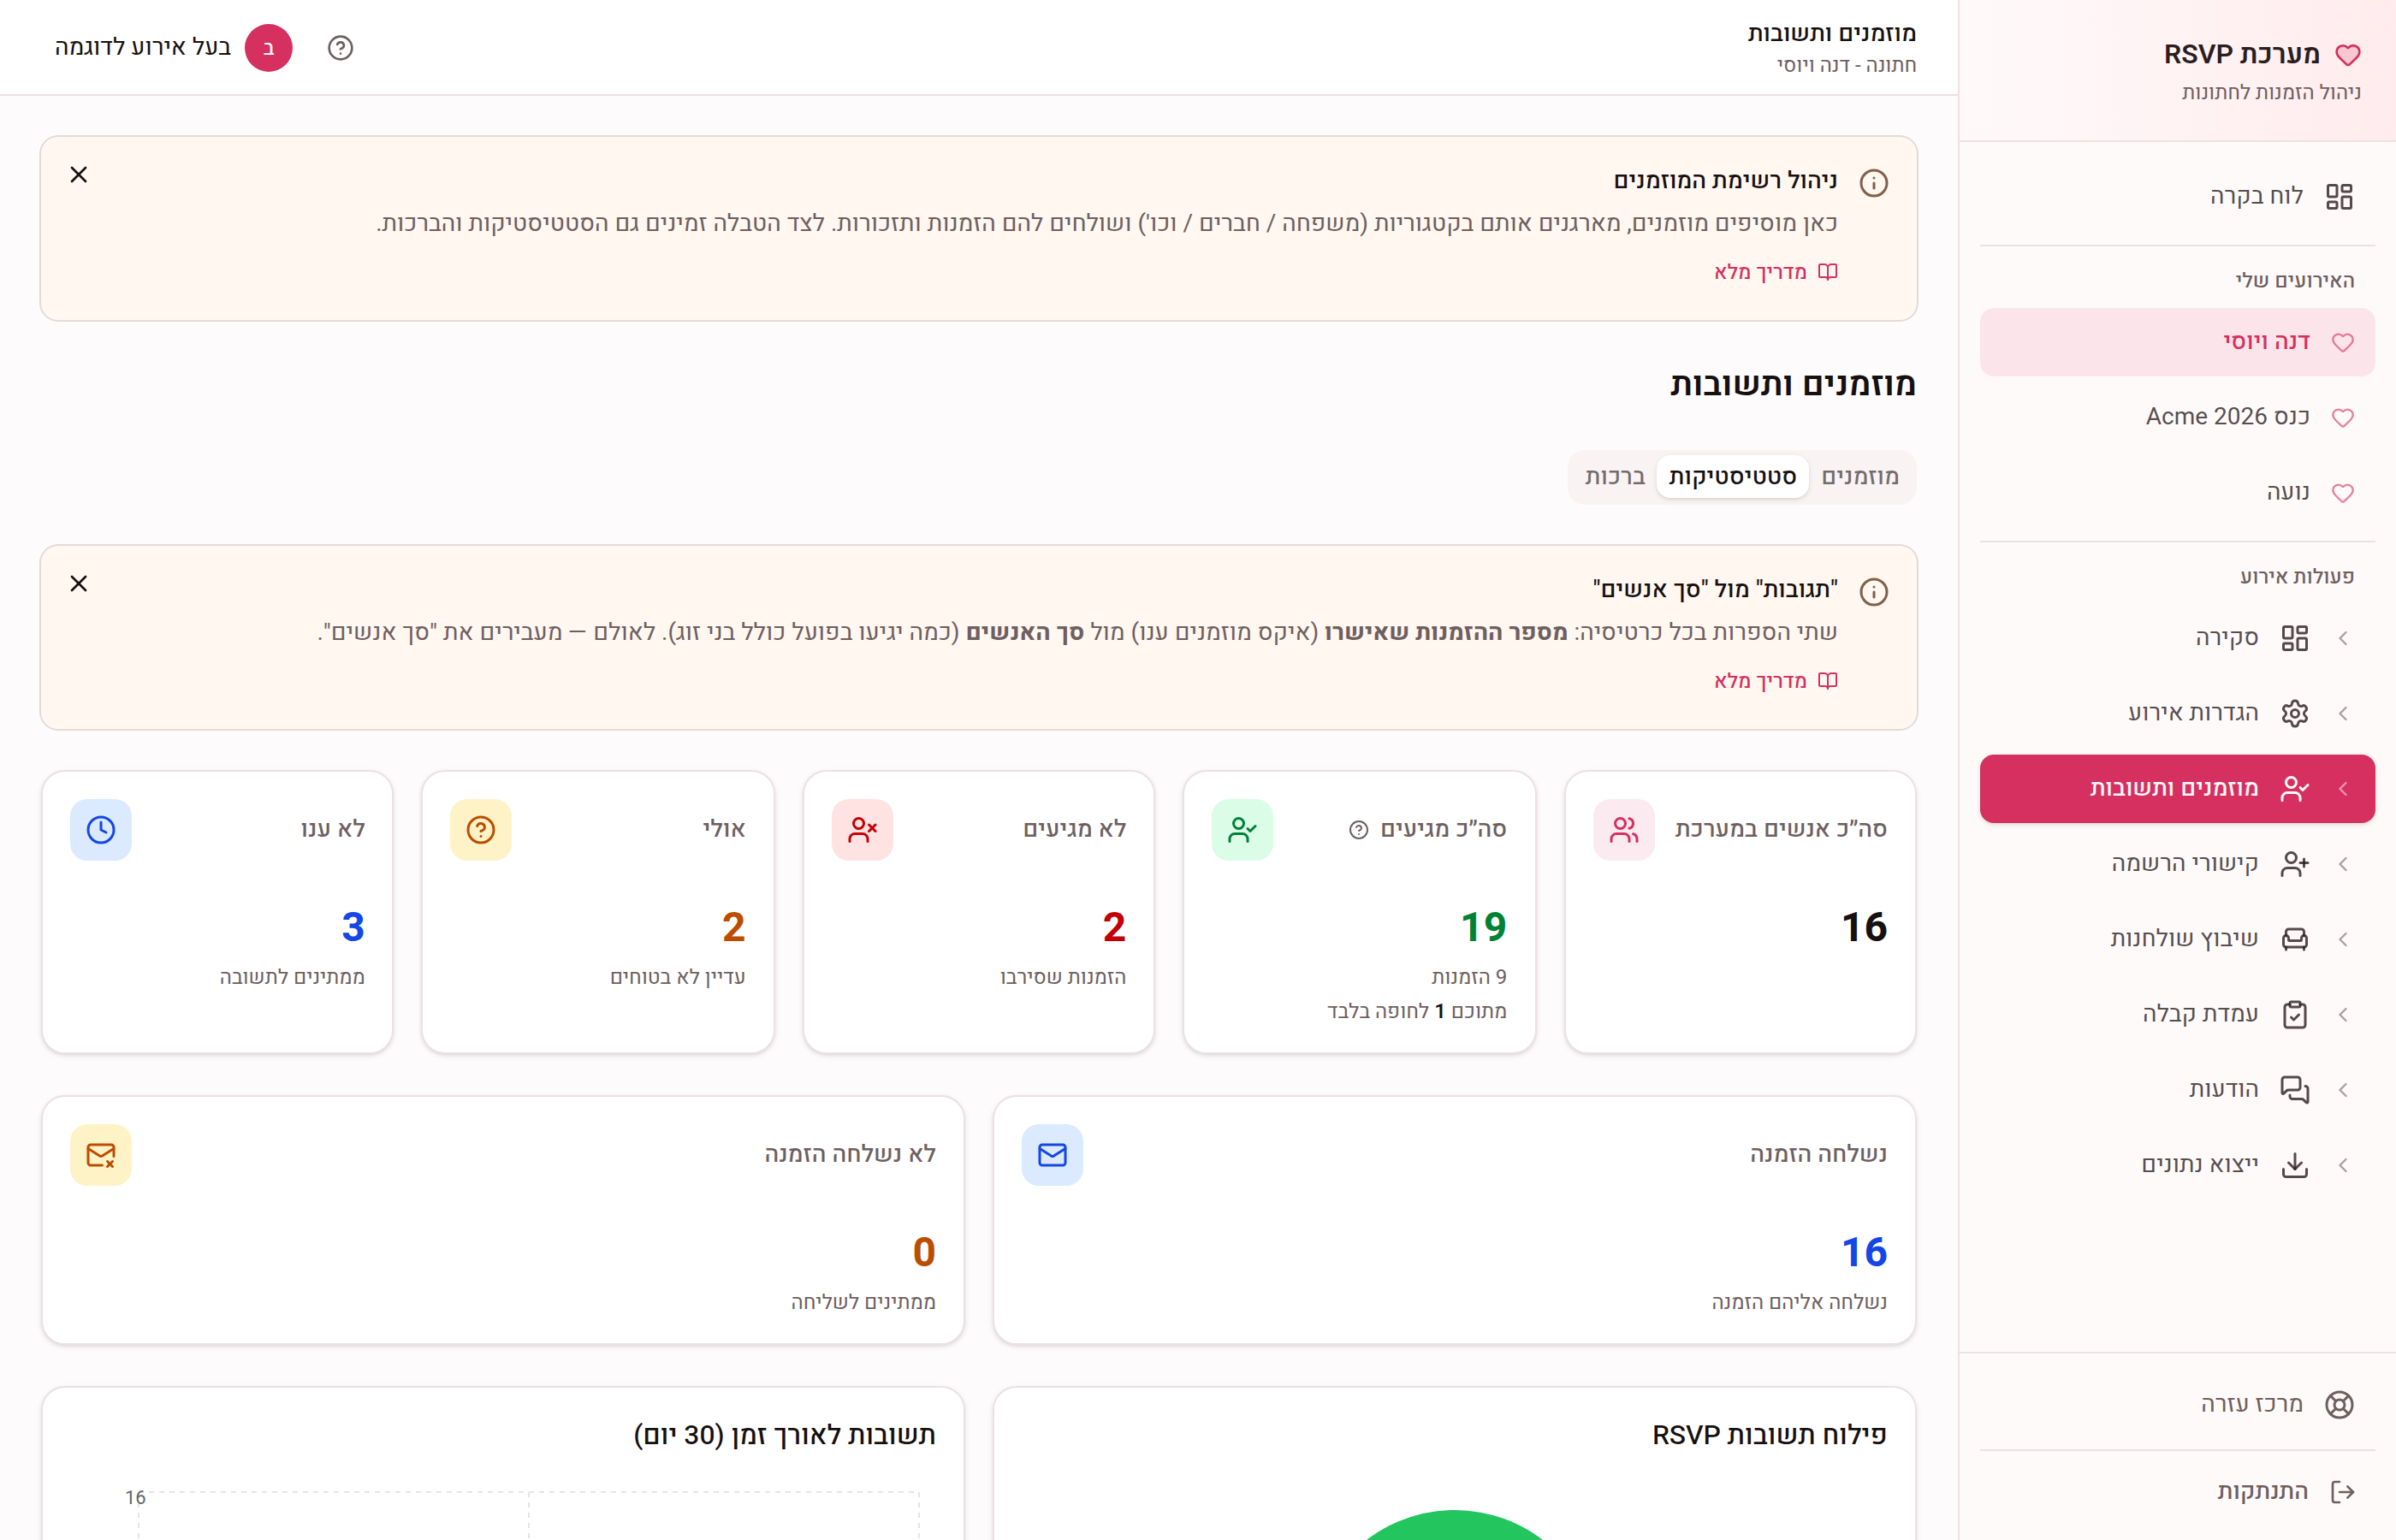The image size is (2396, 1540).
Task: Click the הזמנות שסירבו label on לא מגיעים card
Action: coord(1063,977)
